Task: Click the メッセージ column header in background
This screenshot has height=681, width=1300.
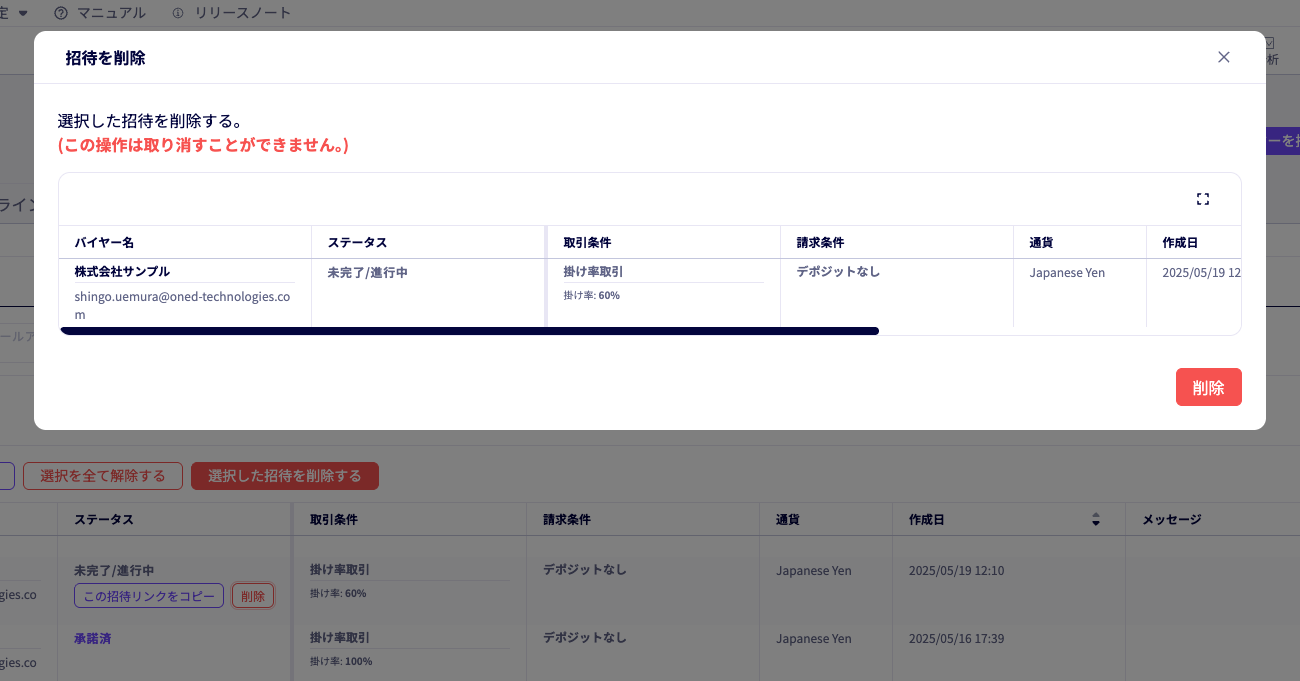Action: tap(1172, 519)
